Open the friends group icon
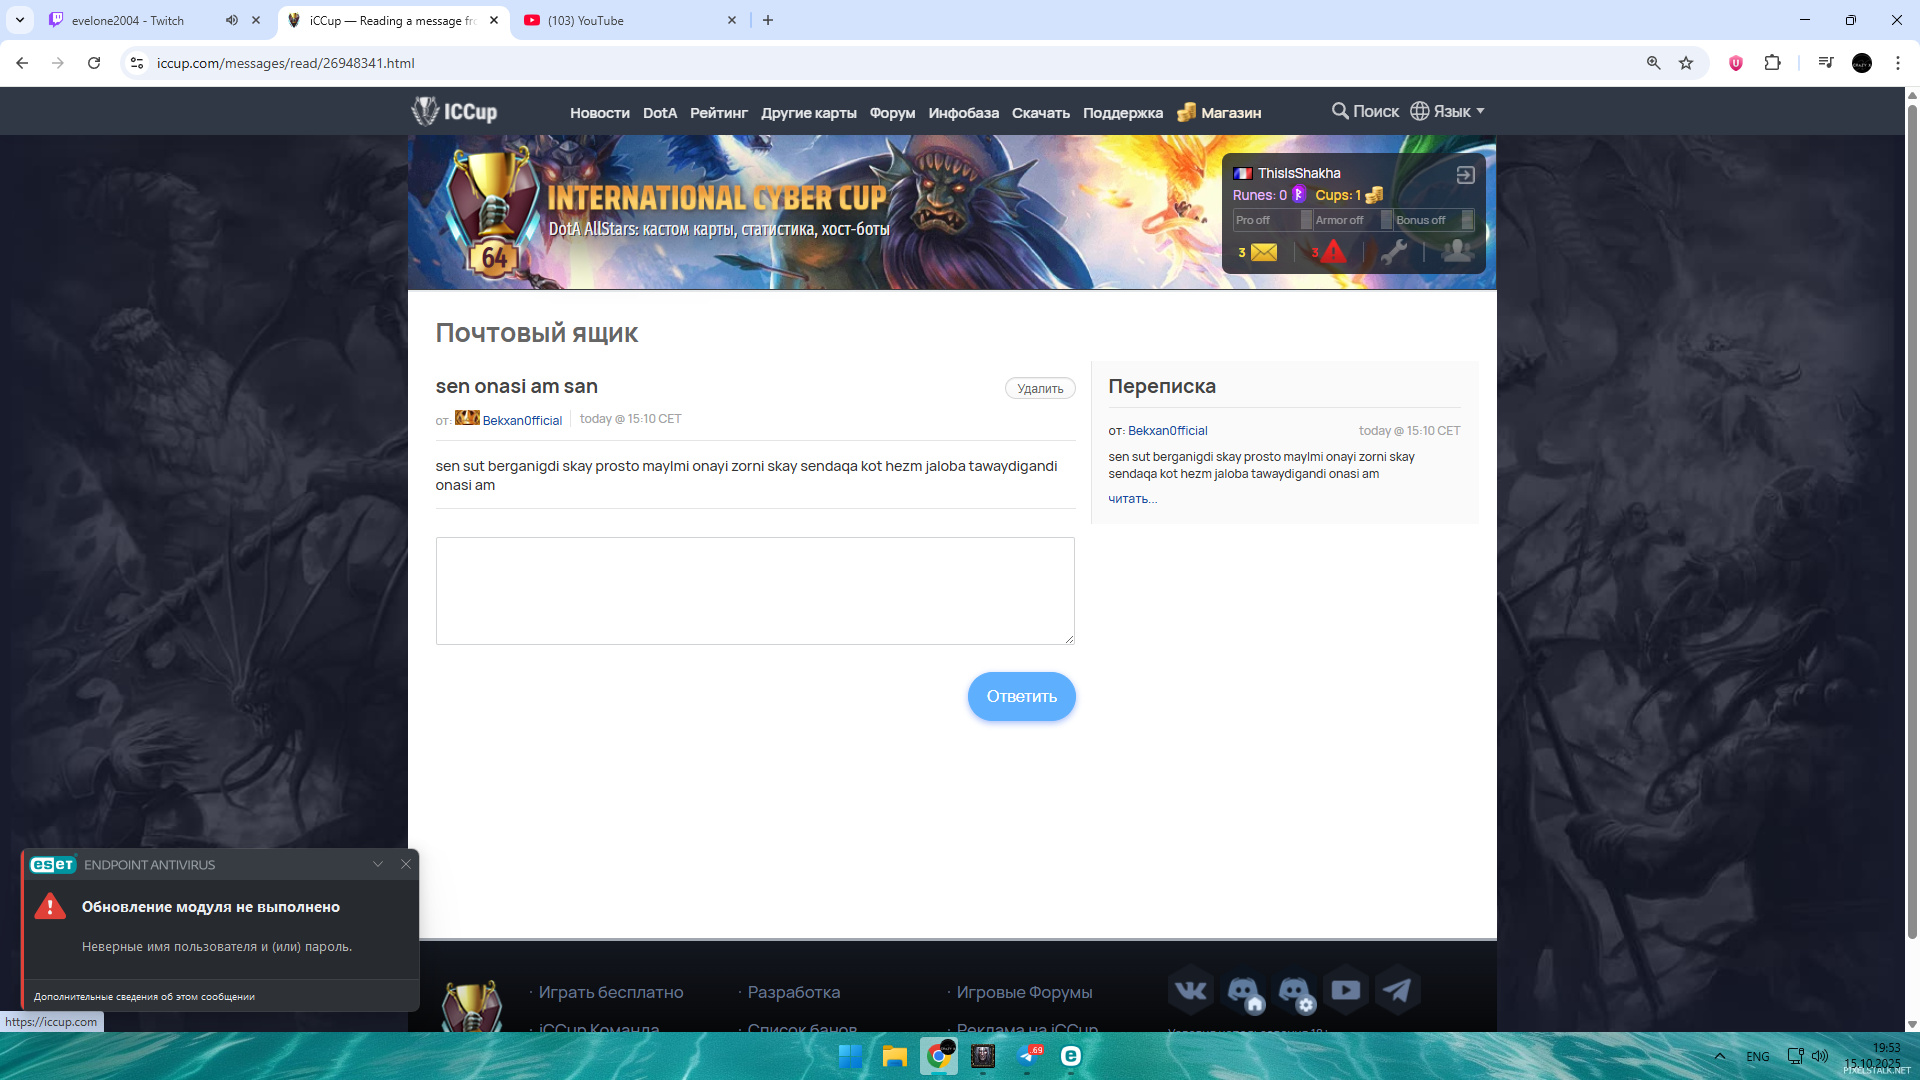The image size is (1920, 1080). pos(1457,251)
